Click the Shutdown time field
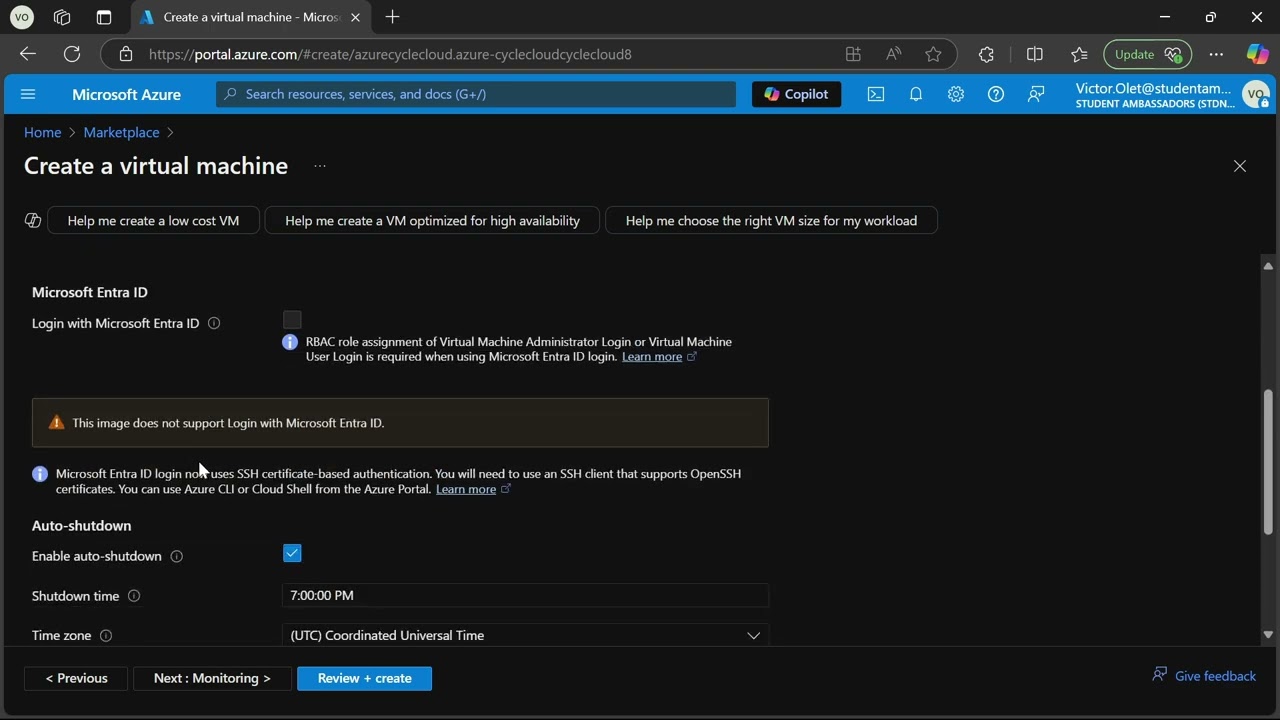The image size is (1280, 720). click(525, 595)
